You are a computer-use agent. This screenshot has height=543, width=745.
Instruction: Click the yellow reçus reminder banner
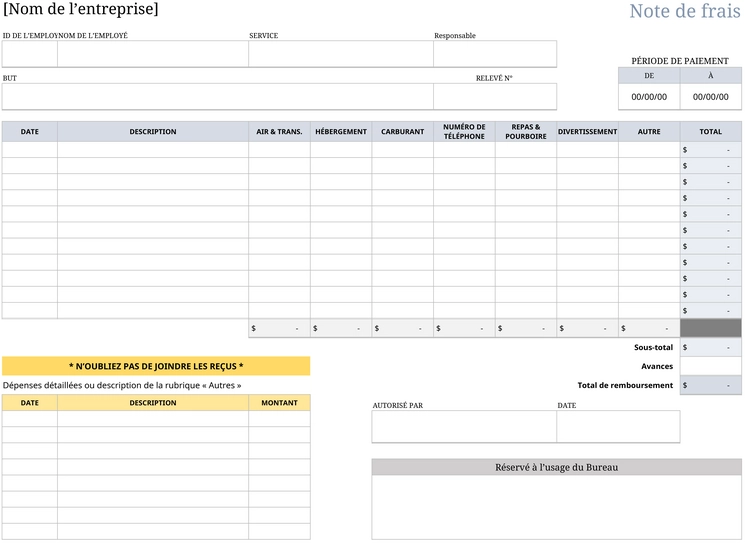click(156, 366)
